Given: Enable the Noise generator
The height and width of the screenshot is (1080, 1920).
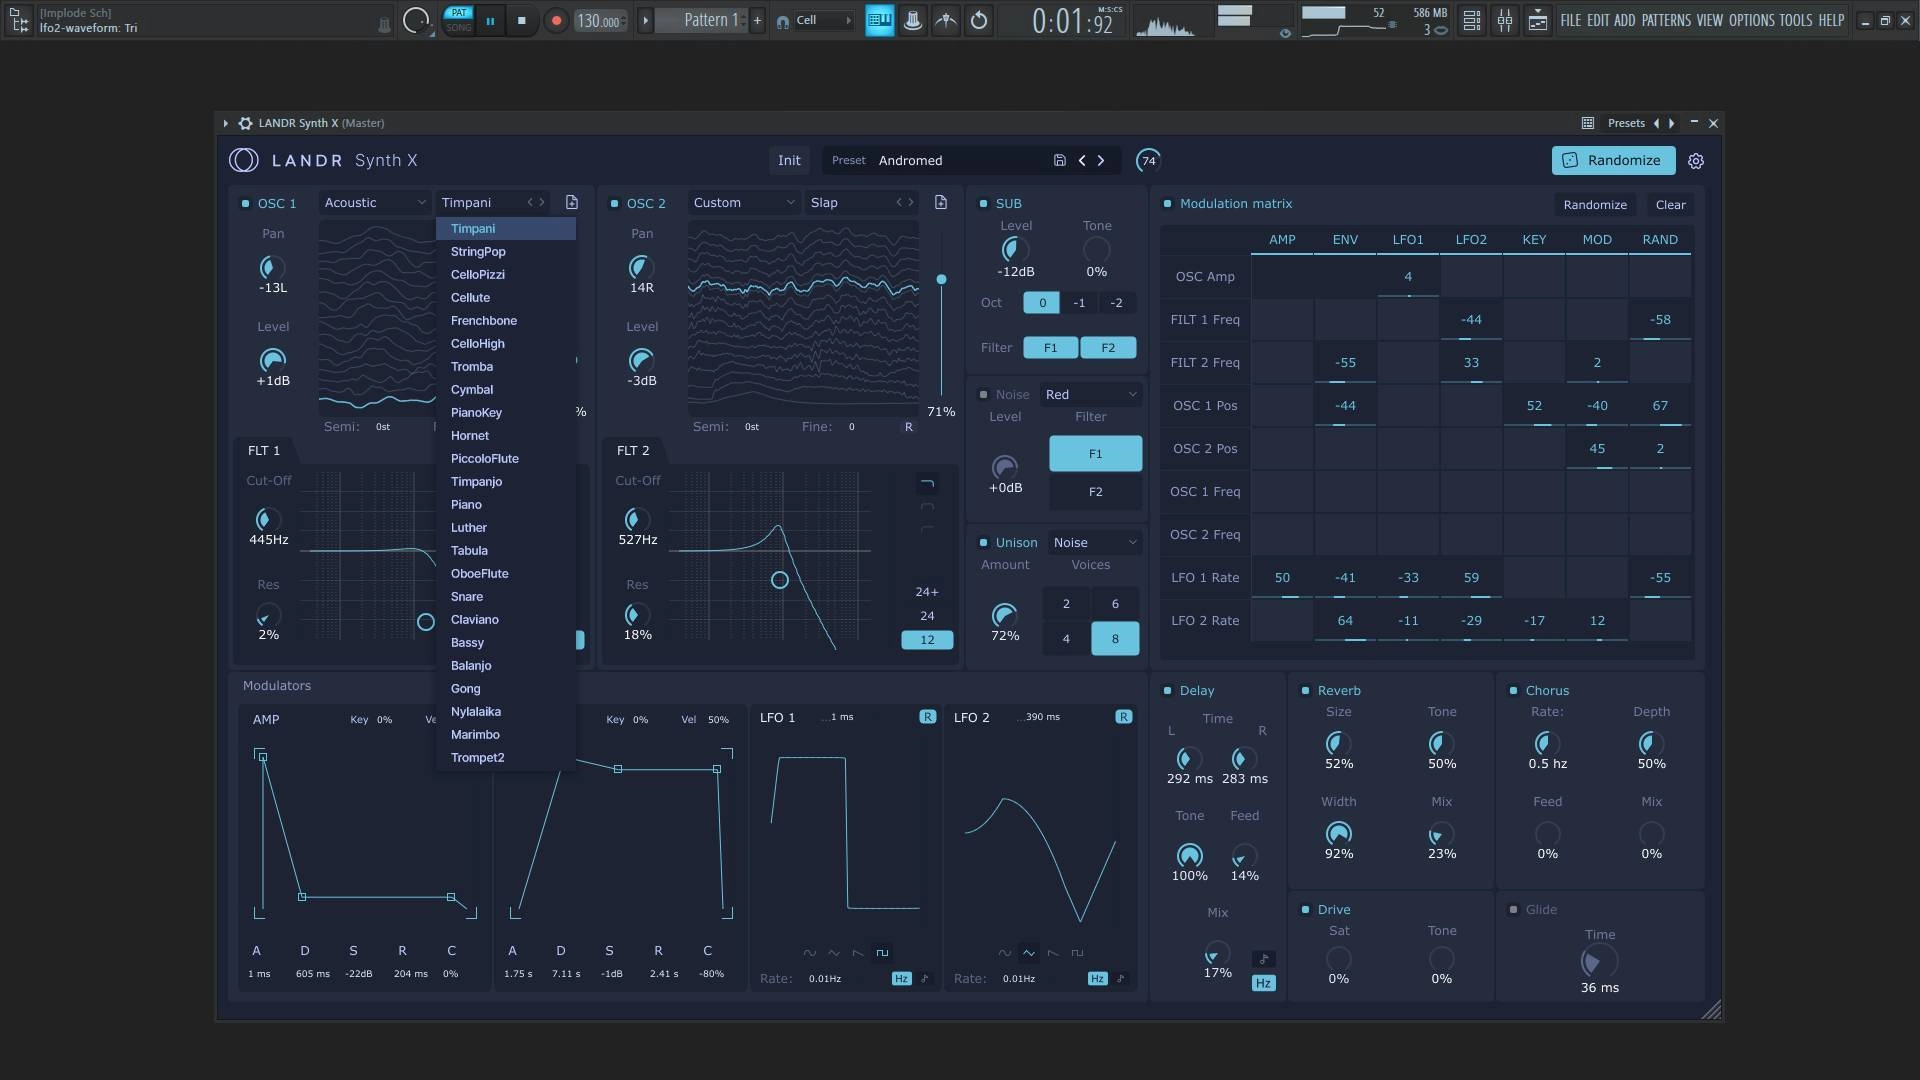Looking at the screenshot, I should pyautogui.click(x=984, y=395).
